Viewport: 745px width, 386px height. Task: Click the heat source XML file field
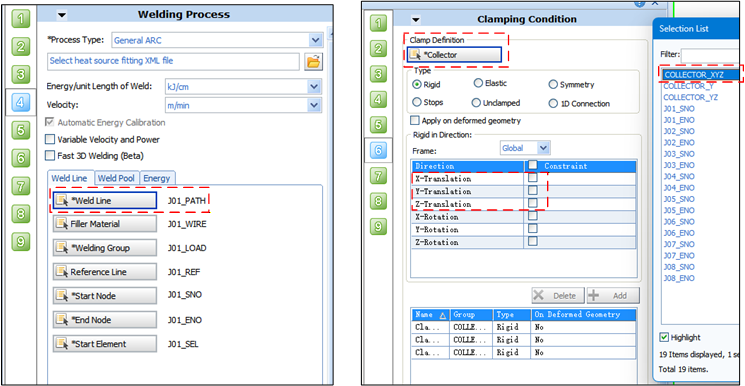pyautogui.click(x=173, y=61)
